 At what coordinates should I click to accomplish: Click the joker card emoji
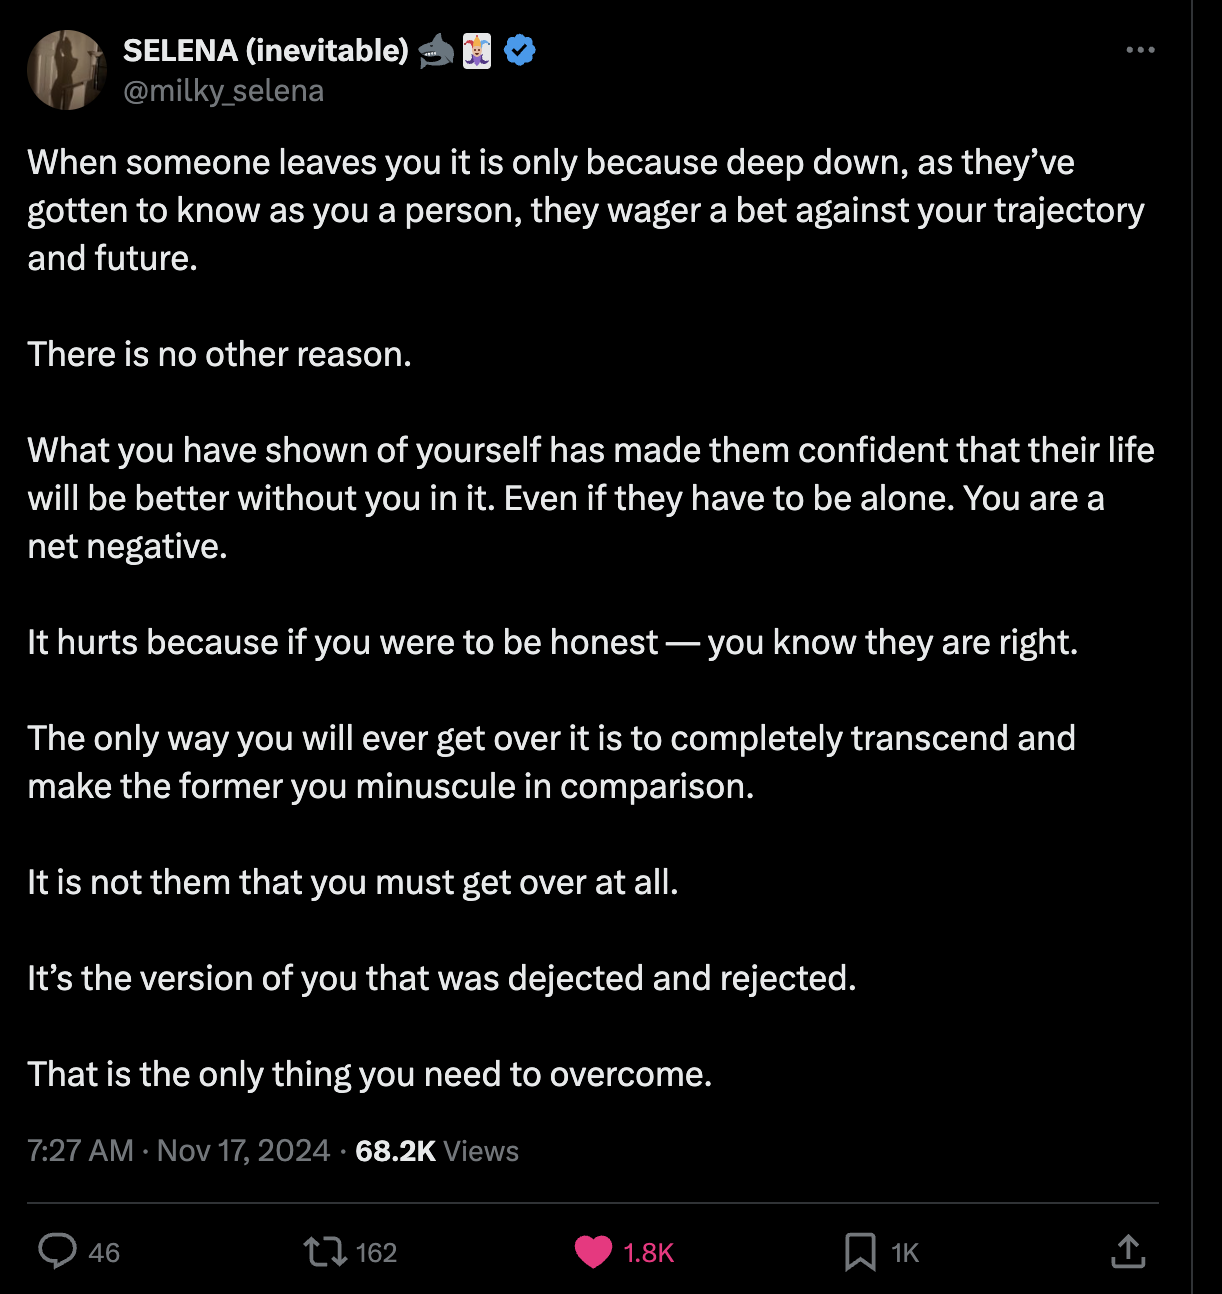pos(477,50)
